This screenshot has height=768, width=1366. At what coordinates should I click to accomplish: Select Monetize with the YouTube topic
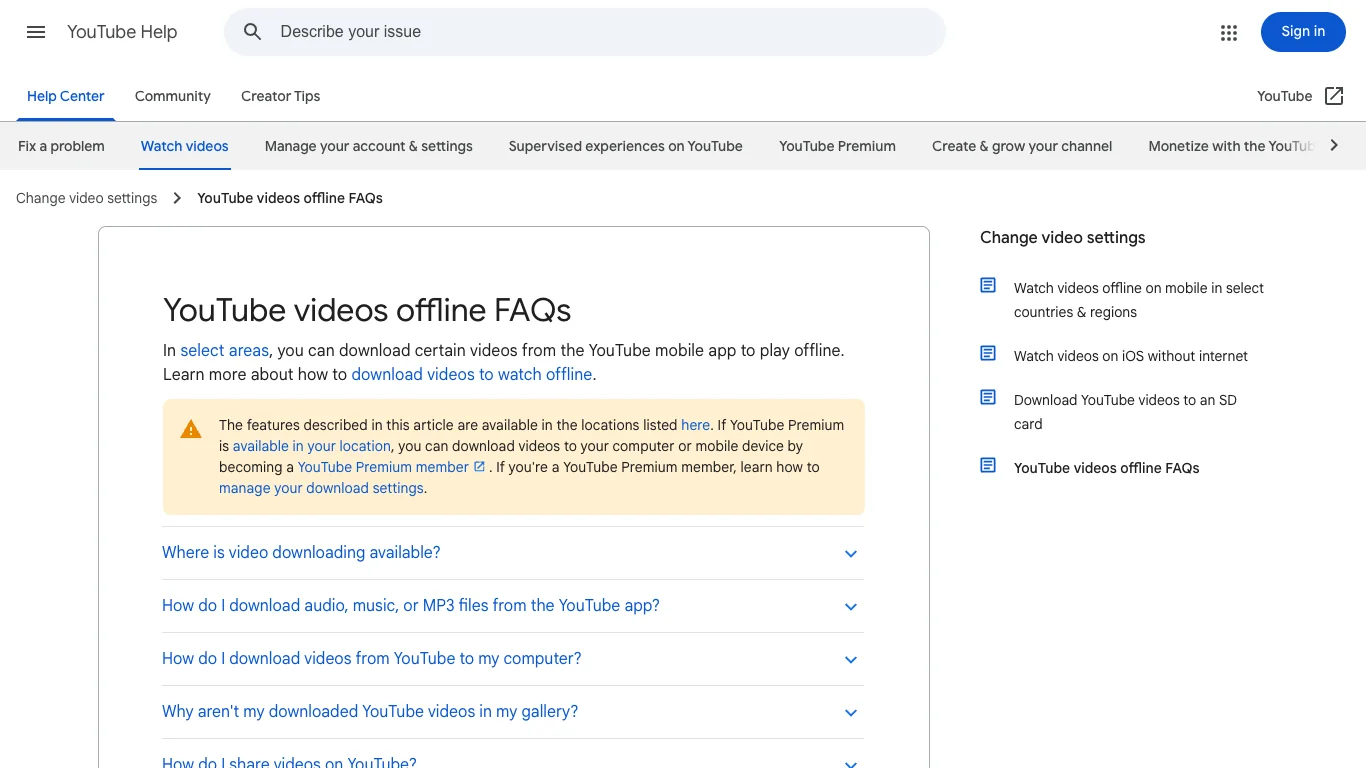click(x=1230, y=146)
